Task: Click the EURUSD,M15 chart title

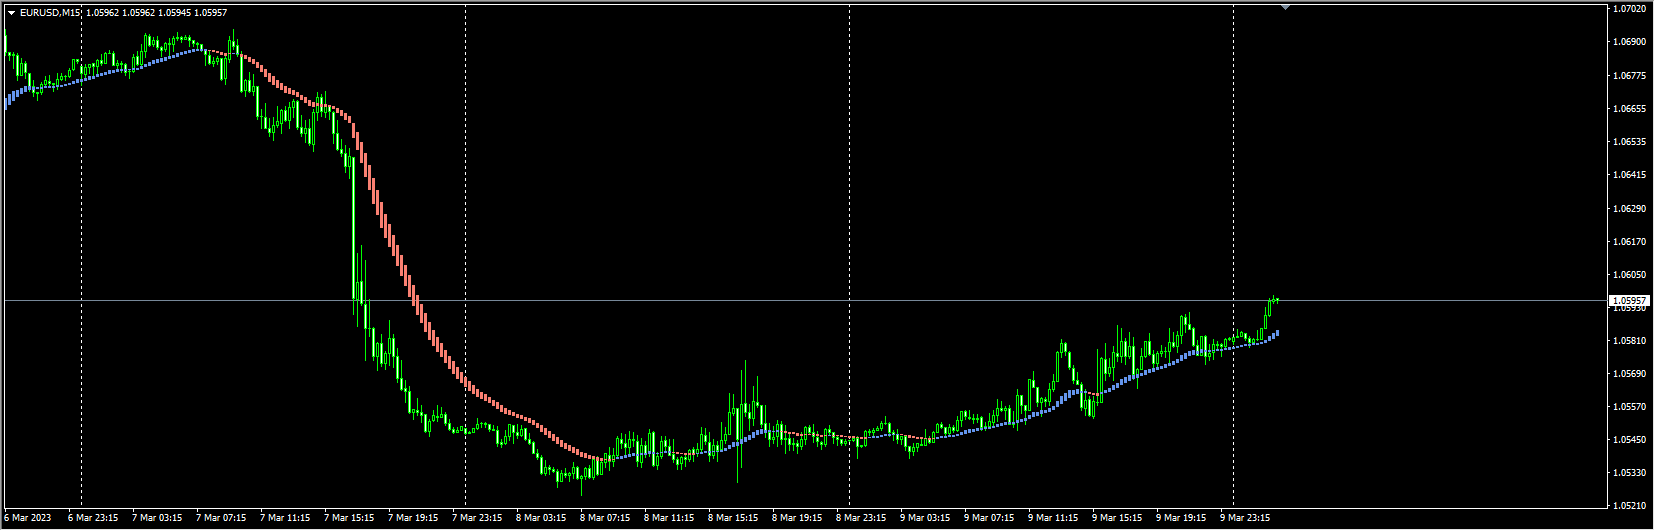Action: (x=51, y=13)
